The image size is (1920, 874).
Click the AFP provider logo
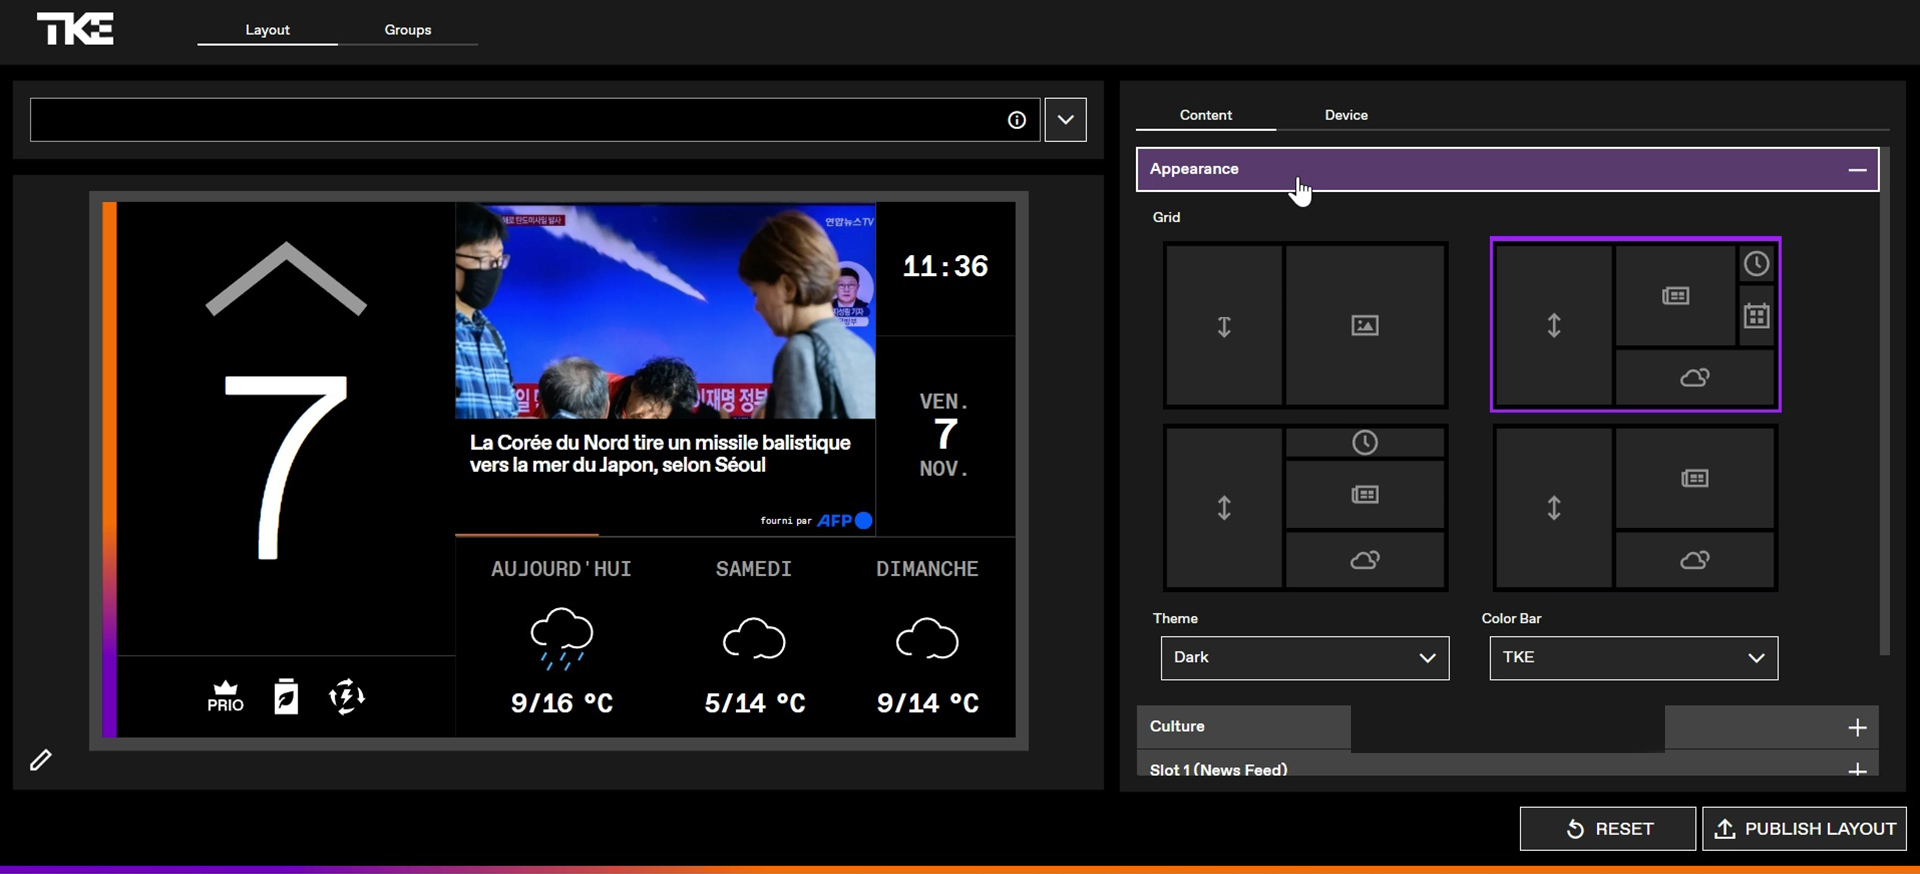tap(844, 520)
